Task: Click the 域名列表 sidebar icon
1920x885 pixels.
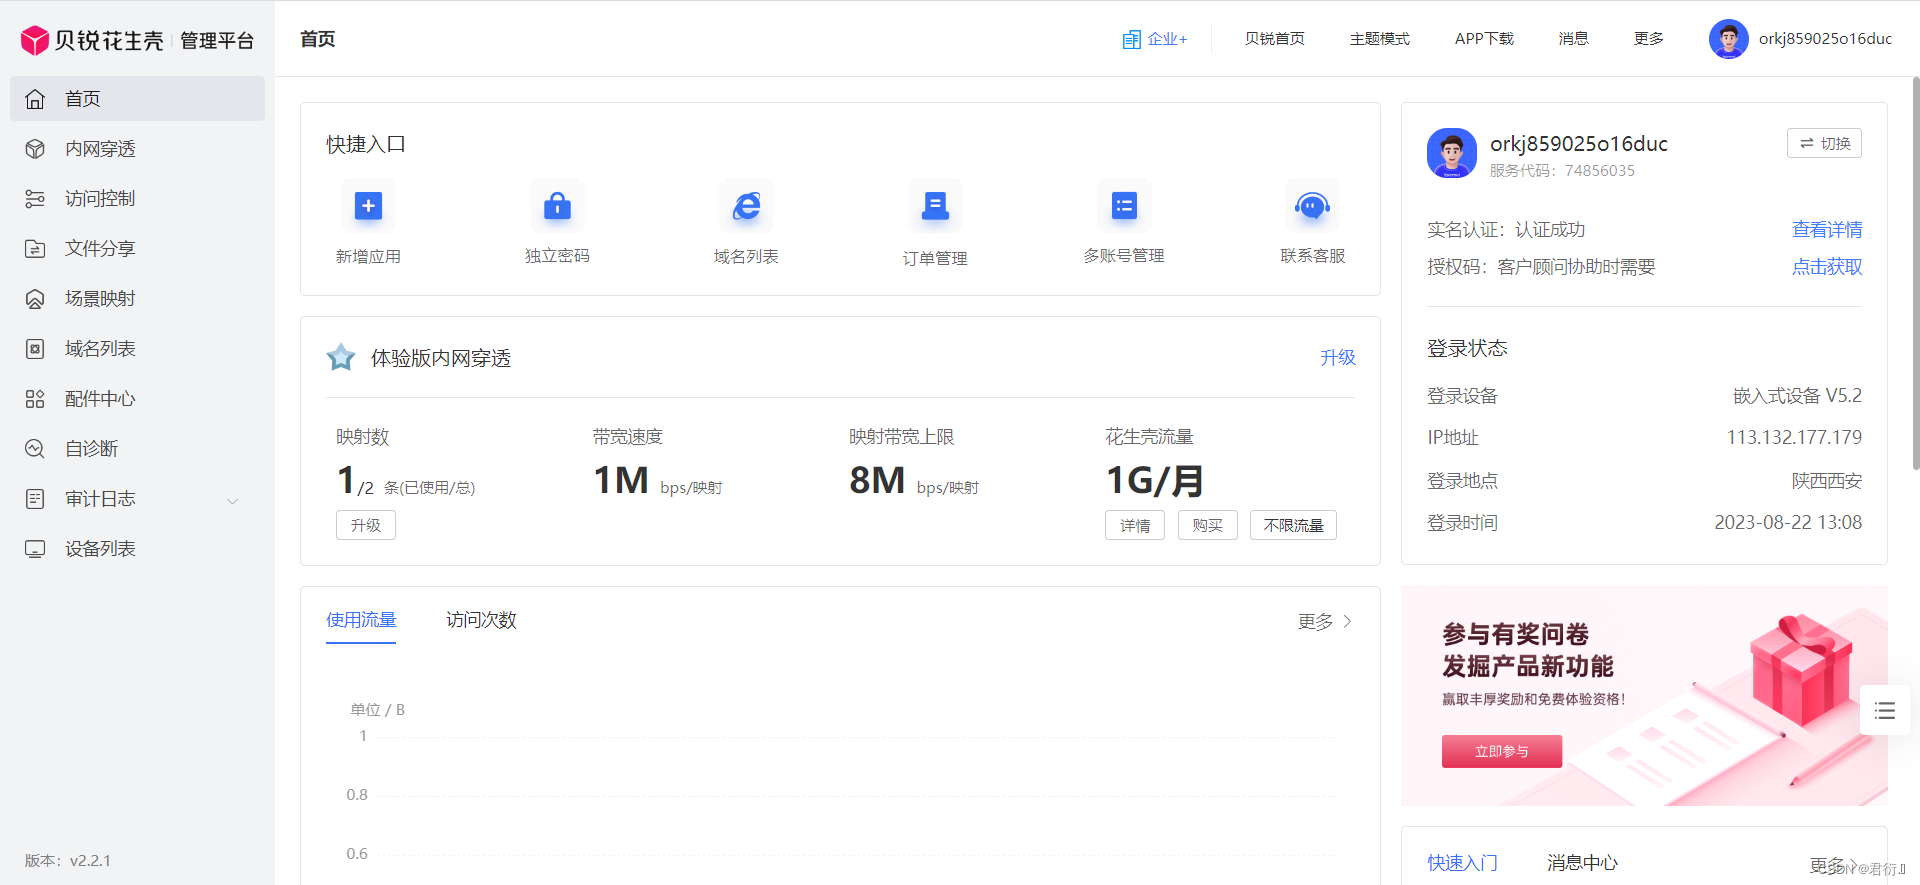Action: (x=35, y=349)
